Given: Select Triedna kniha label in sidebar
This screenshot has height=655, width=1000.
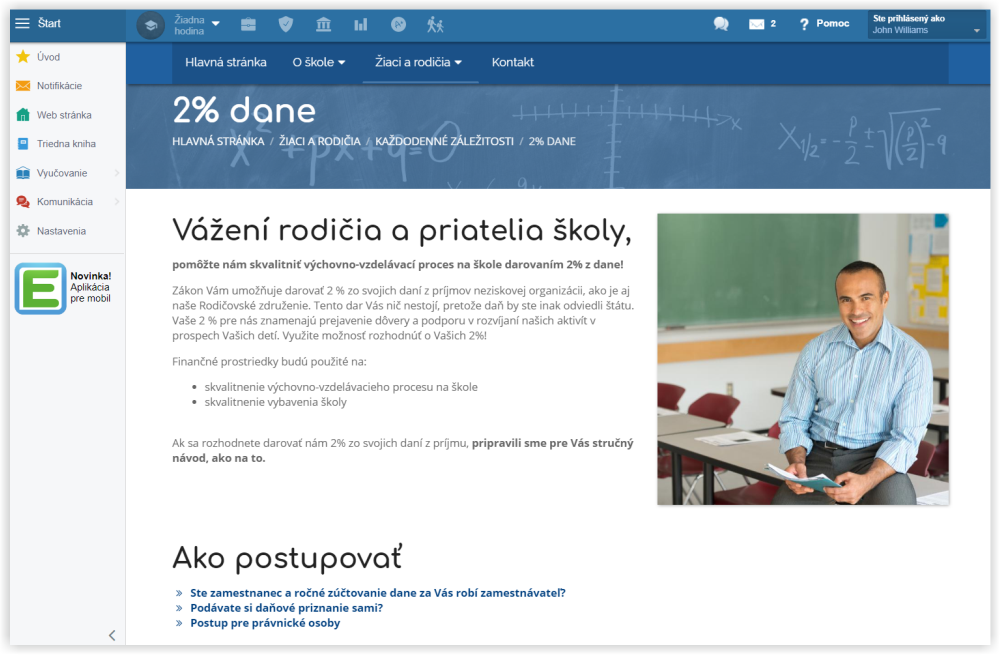Looking at the screenshot, I should (66, 144).
